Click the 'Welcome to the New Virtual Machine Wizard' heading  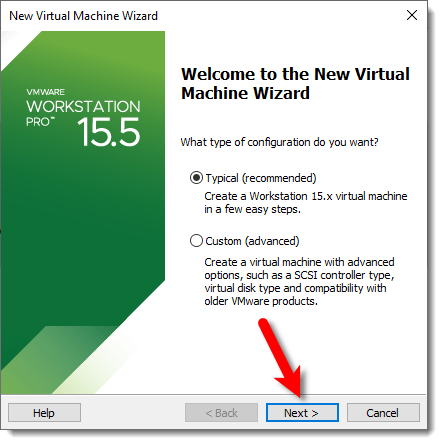pyautogui.click(x=295, y=83)
